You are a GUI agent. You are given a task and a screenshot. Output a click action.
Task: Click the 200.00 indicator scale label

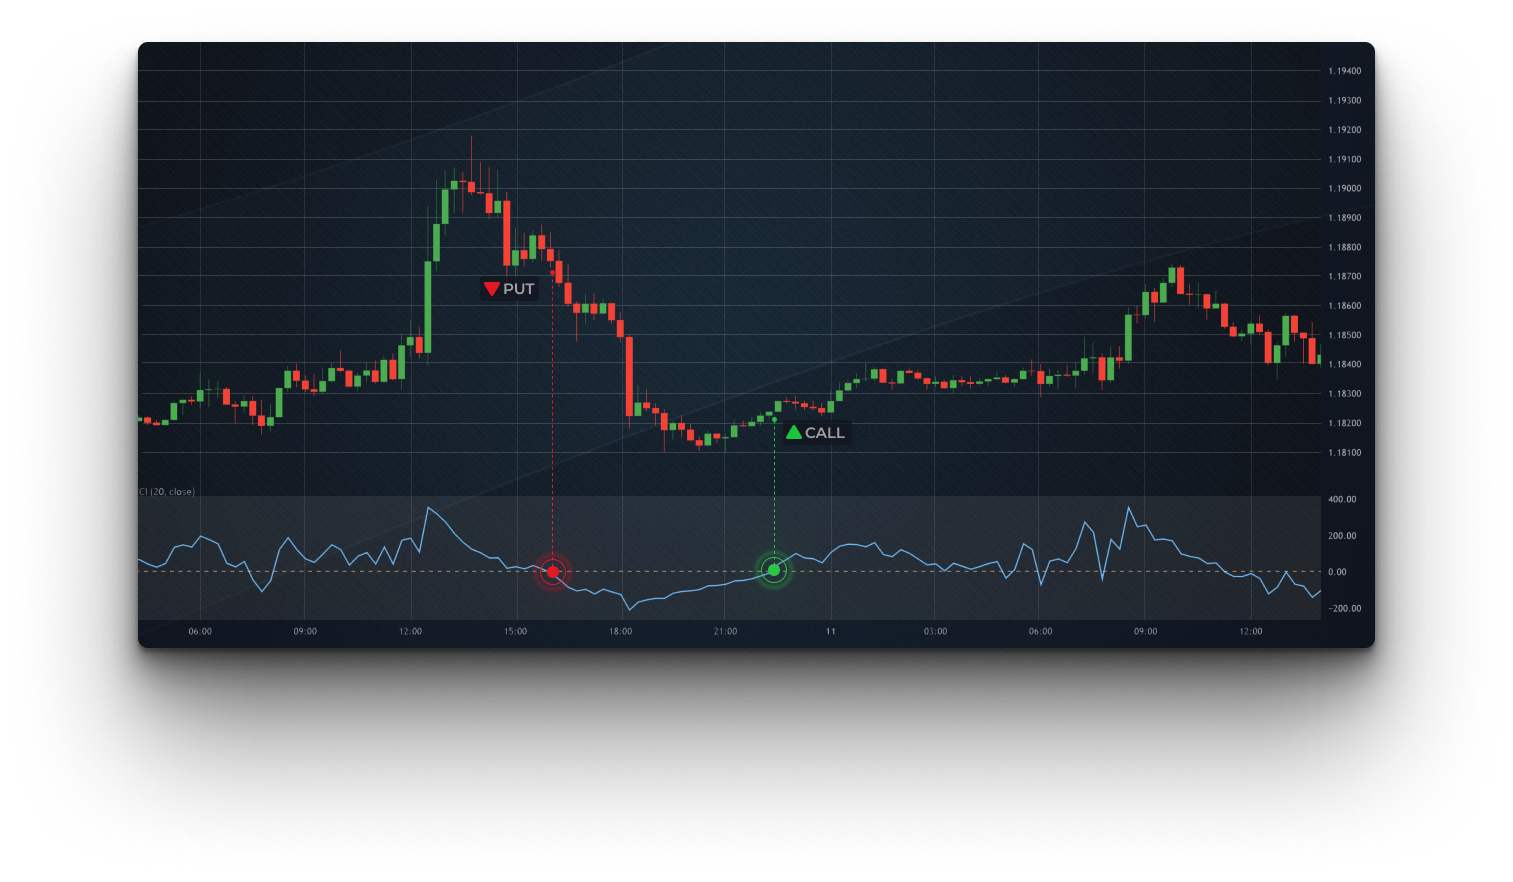tap(1342, 536)
